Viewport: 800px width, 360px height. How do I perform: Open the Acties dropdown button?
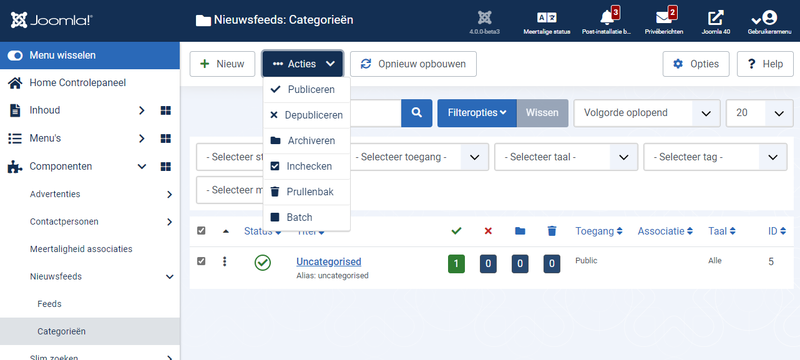point(303,64)
